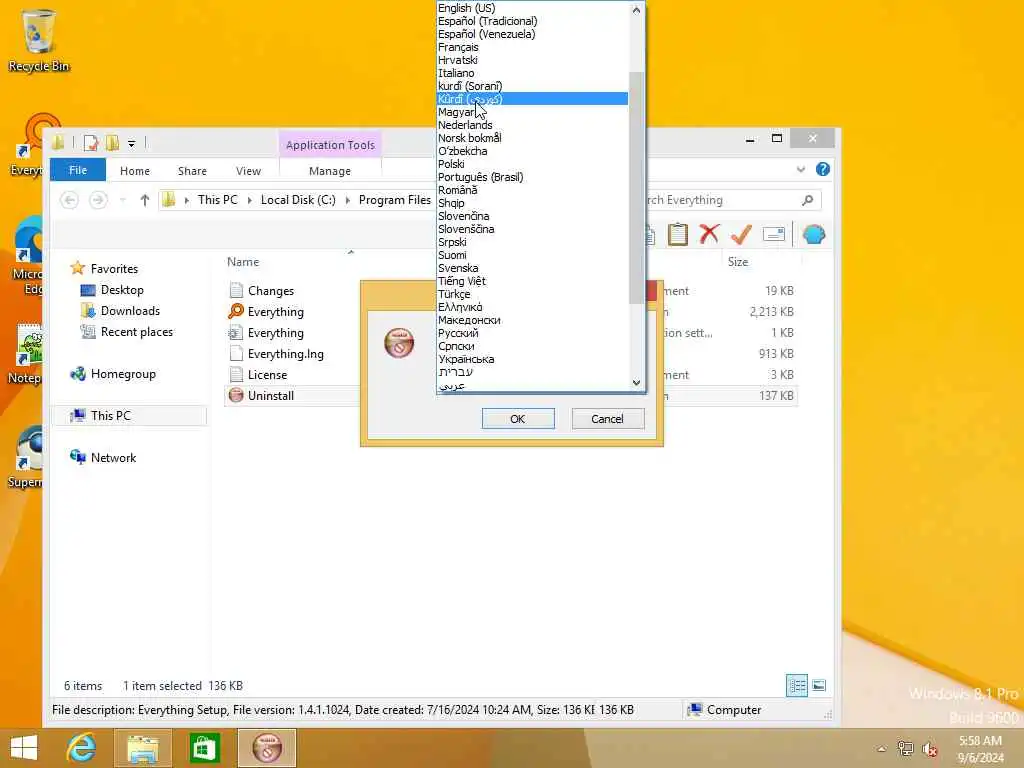
Task: Switch to details view layout icon
Action: point(797,686)
